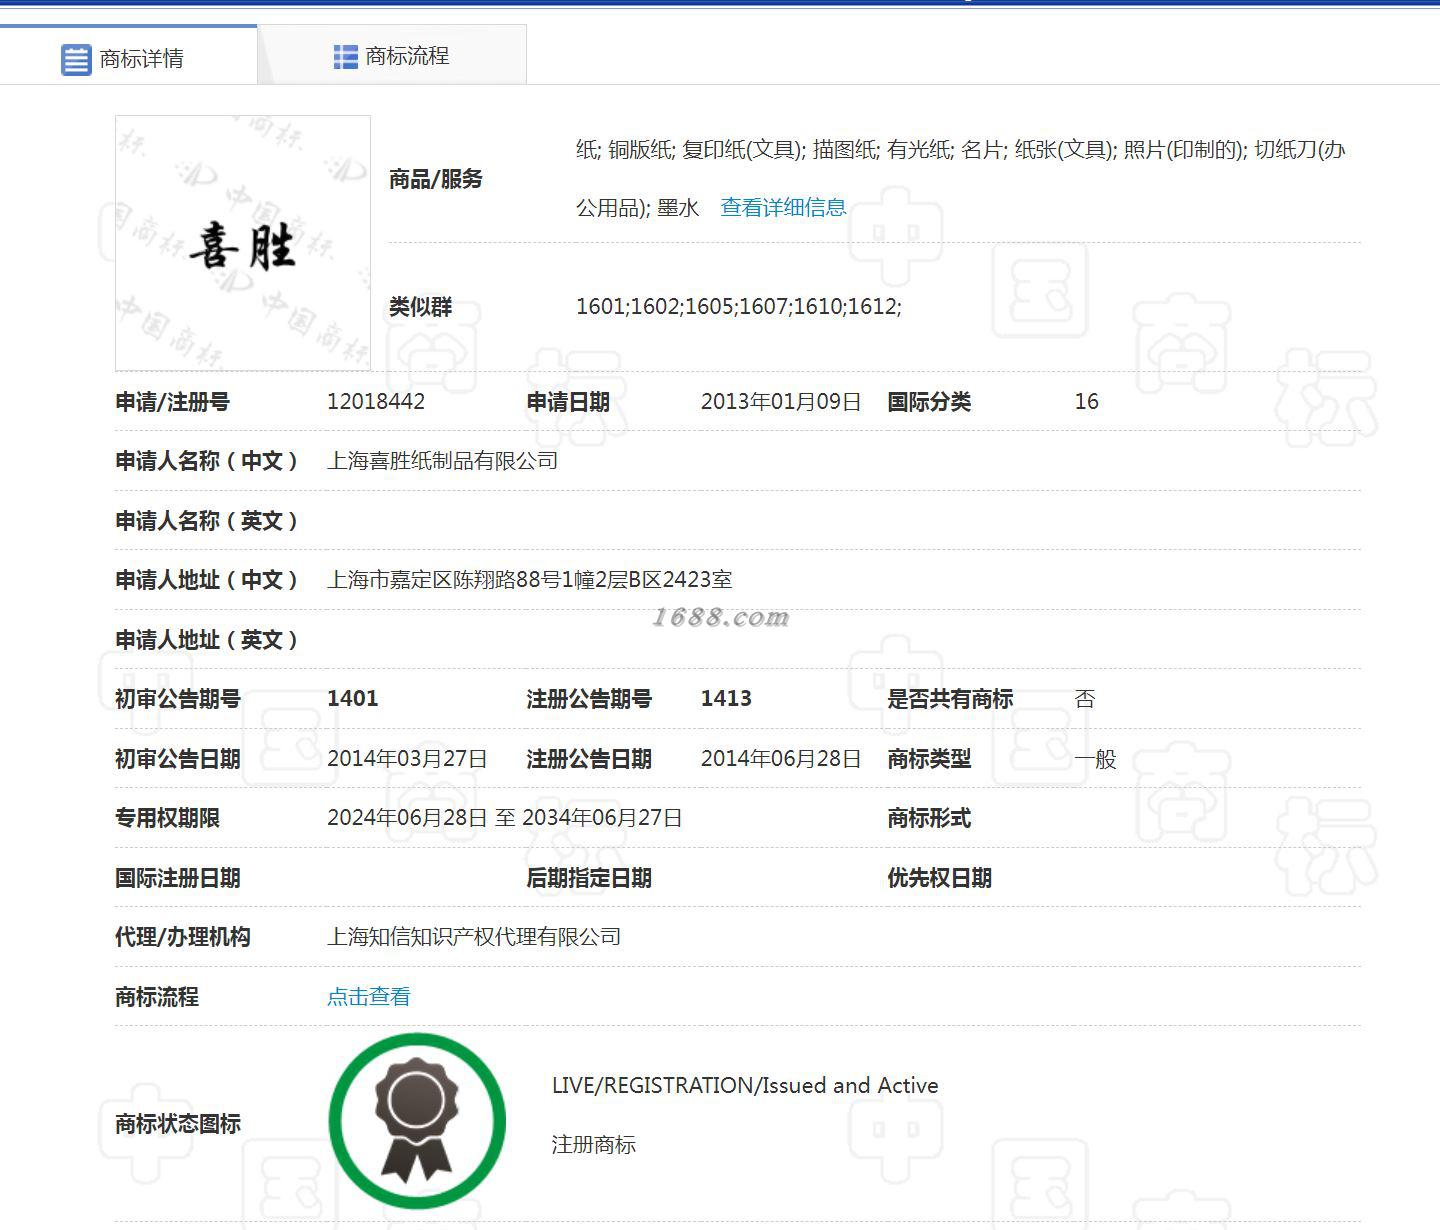Click the 代理/办理机构 label
Screen dimensions: 1440x1230
point(183,937)
